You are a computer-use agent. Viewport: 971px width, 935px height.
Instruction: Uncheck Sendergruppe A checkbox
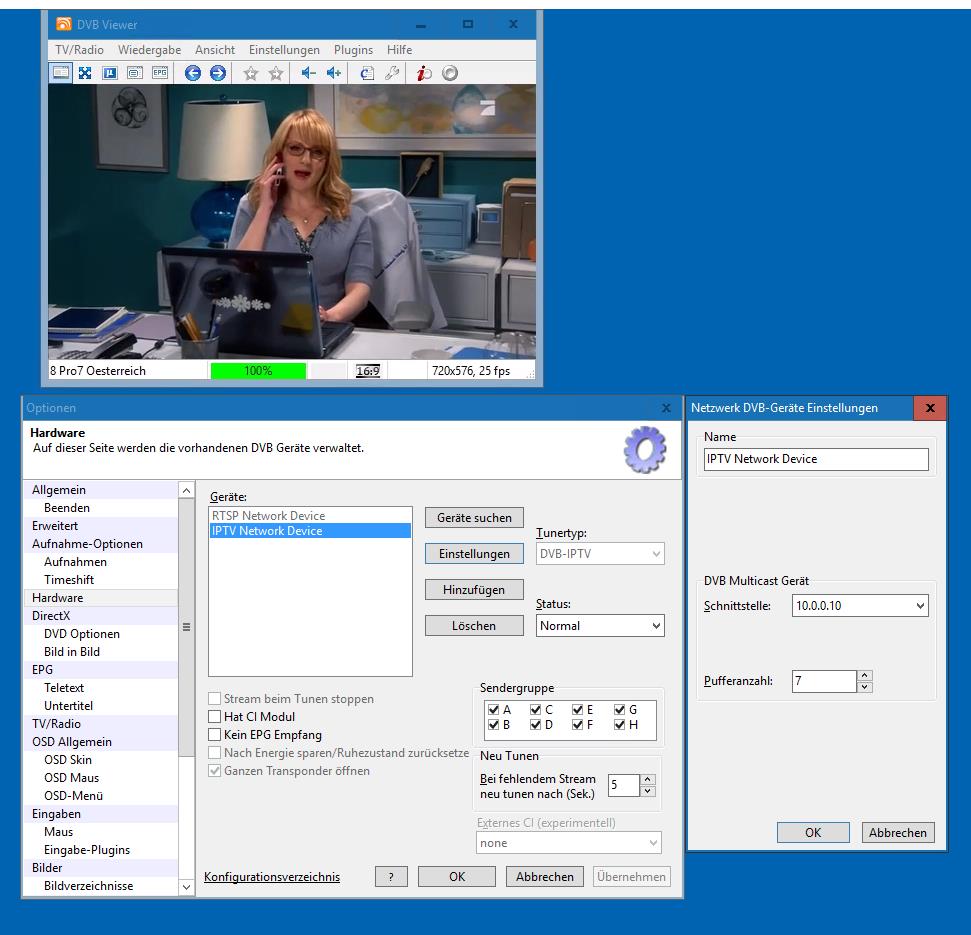pyautogui.click(x=494, y=710)
